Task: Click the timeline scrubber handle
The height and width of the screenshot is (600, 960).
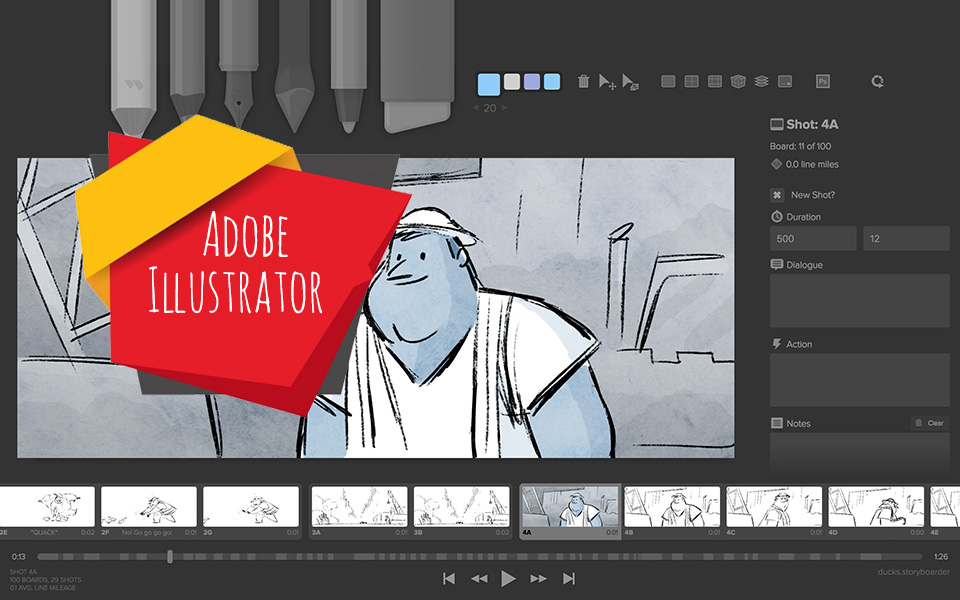Action: coord(170,557)
